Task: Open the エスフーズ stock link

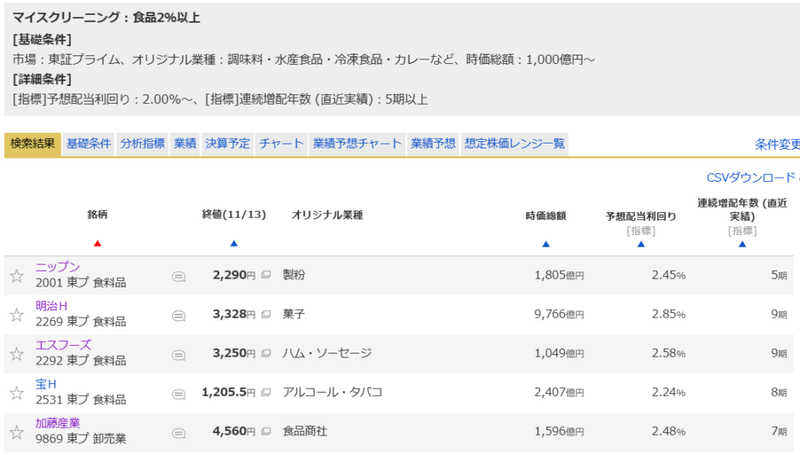Action: pyautogui.click(x=63, y=345)
